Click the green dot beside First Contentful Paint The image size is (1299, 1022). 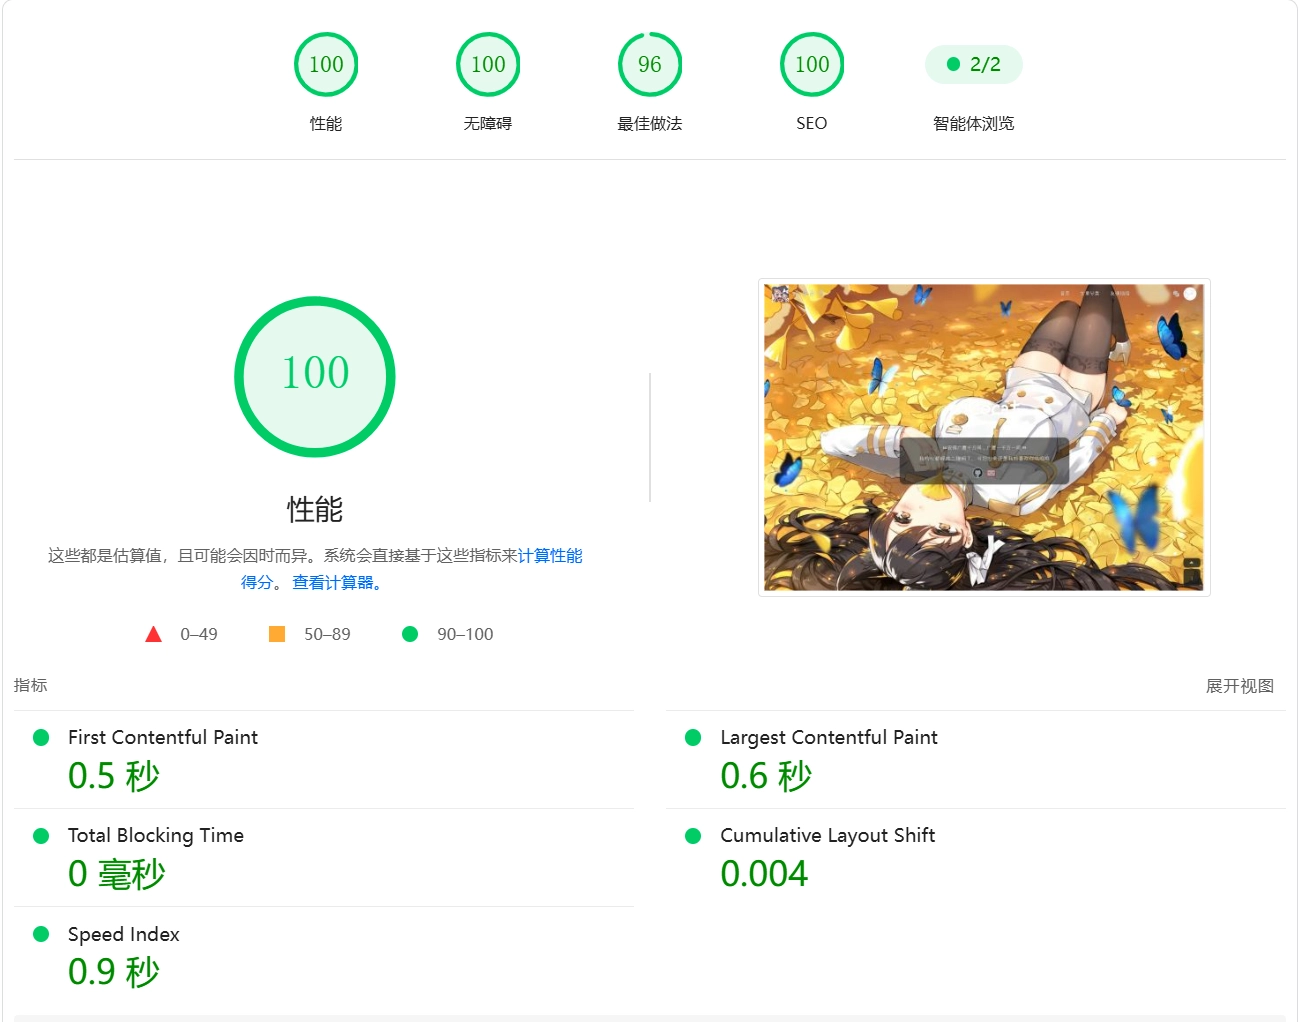tap(41, 737)
